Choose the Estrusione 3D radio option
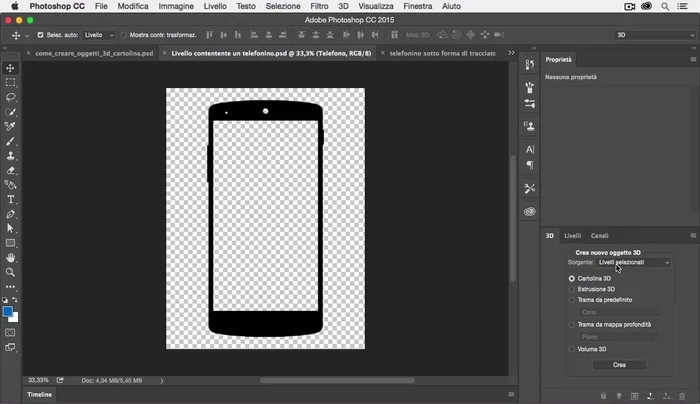700x404 pixels. point(572,289)
